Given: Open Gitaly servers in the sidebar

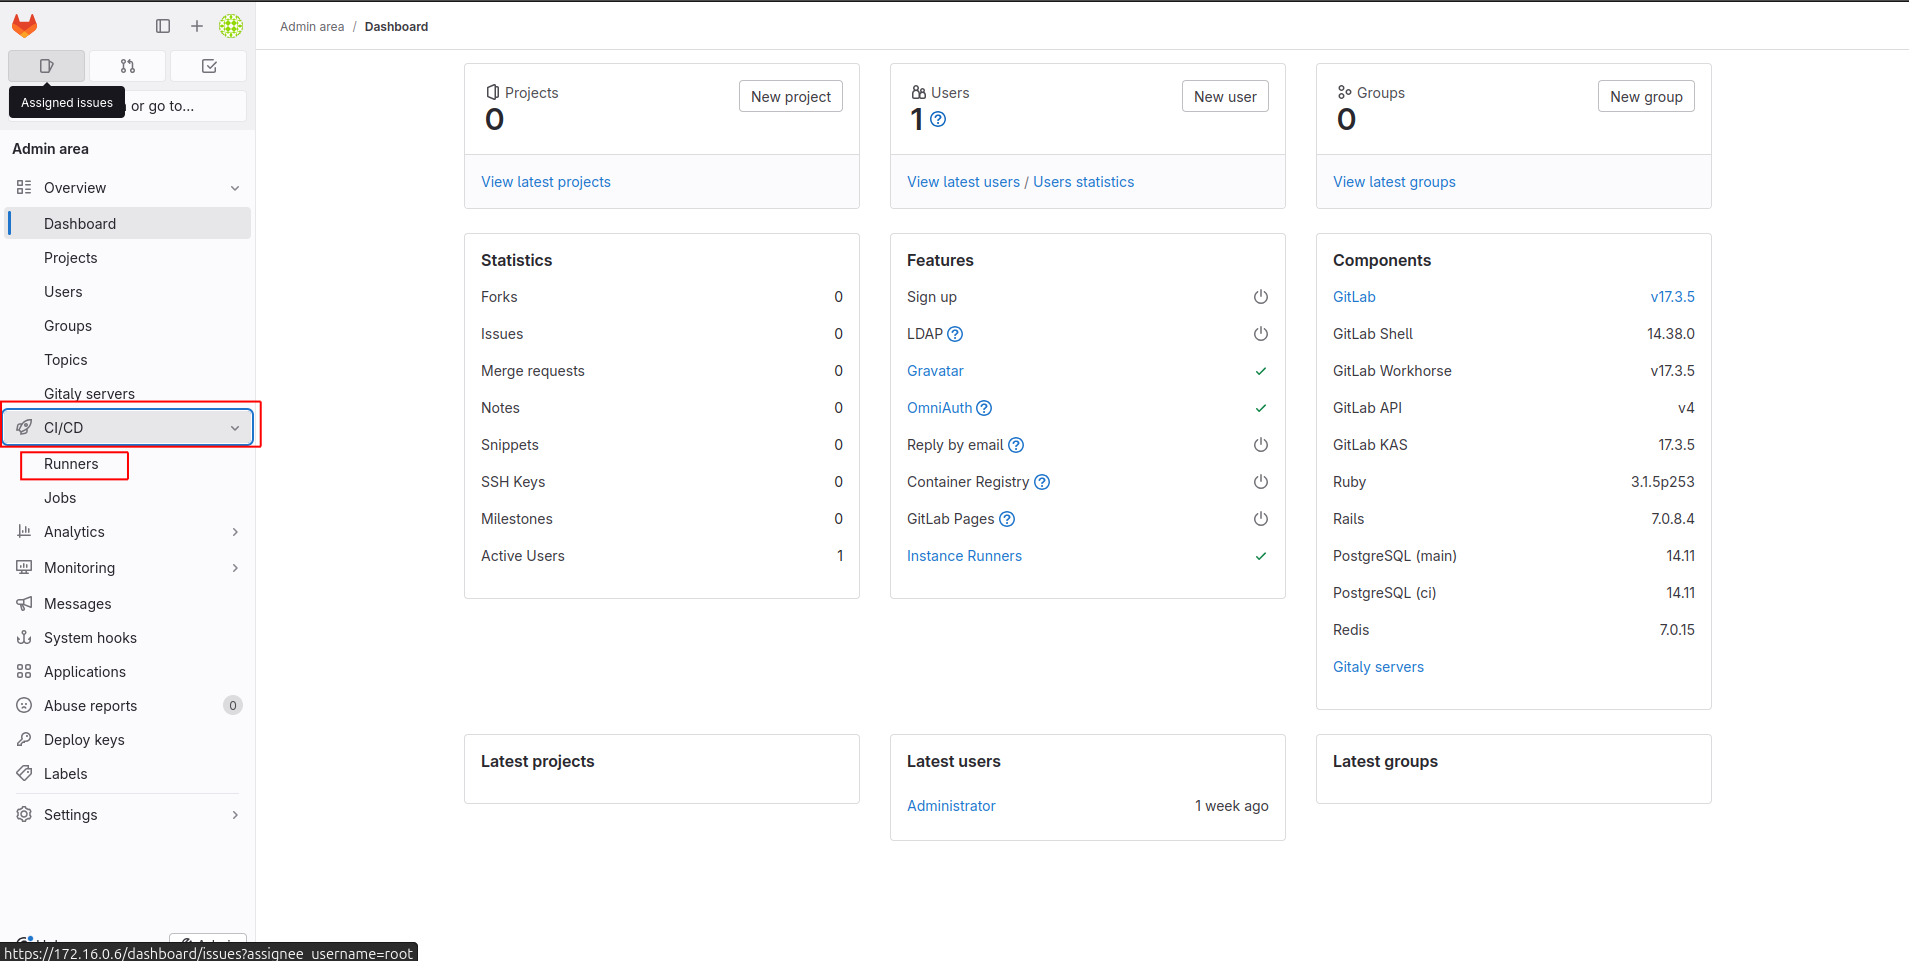Looking at the screenshot, I should coord(128,393).
